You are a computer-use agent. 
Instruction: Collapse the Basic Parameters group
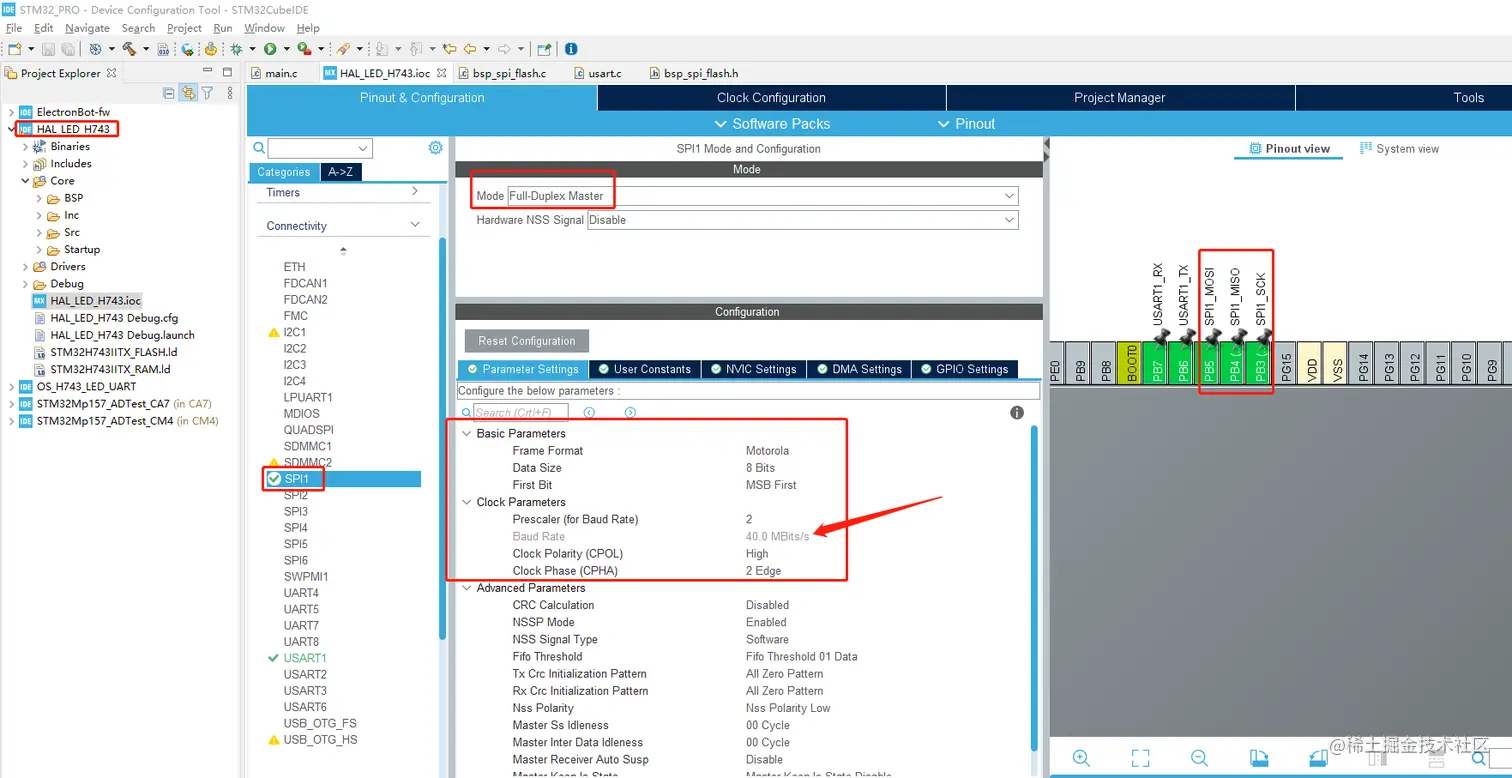pos(467,434)
